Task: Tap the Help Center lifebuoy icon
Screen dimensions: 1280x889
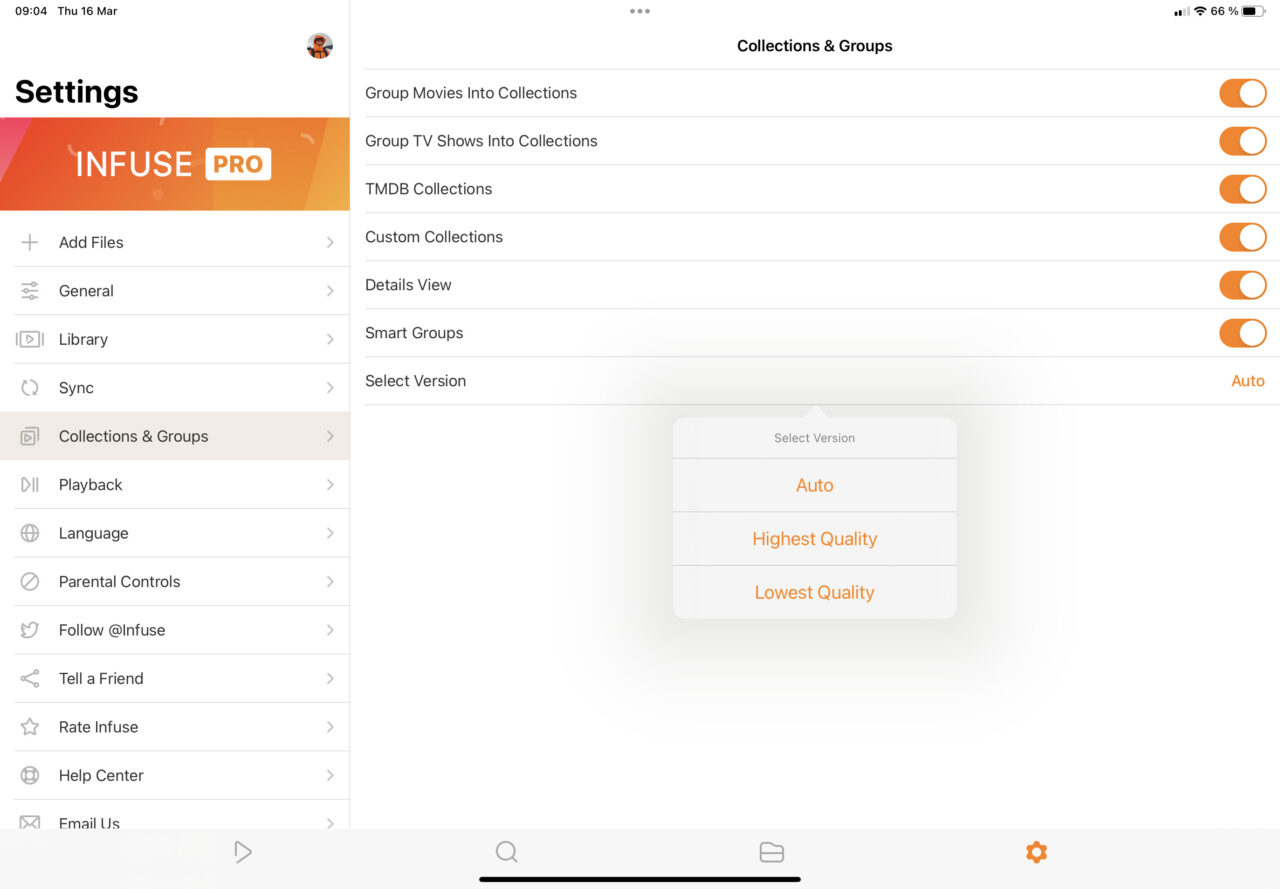Action: tap(30, 775)
